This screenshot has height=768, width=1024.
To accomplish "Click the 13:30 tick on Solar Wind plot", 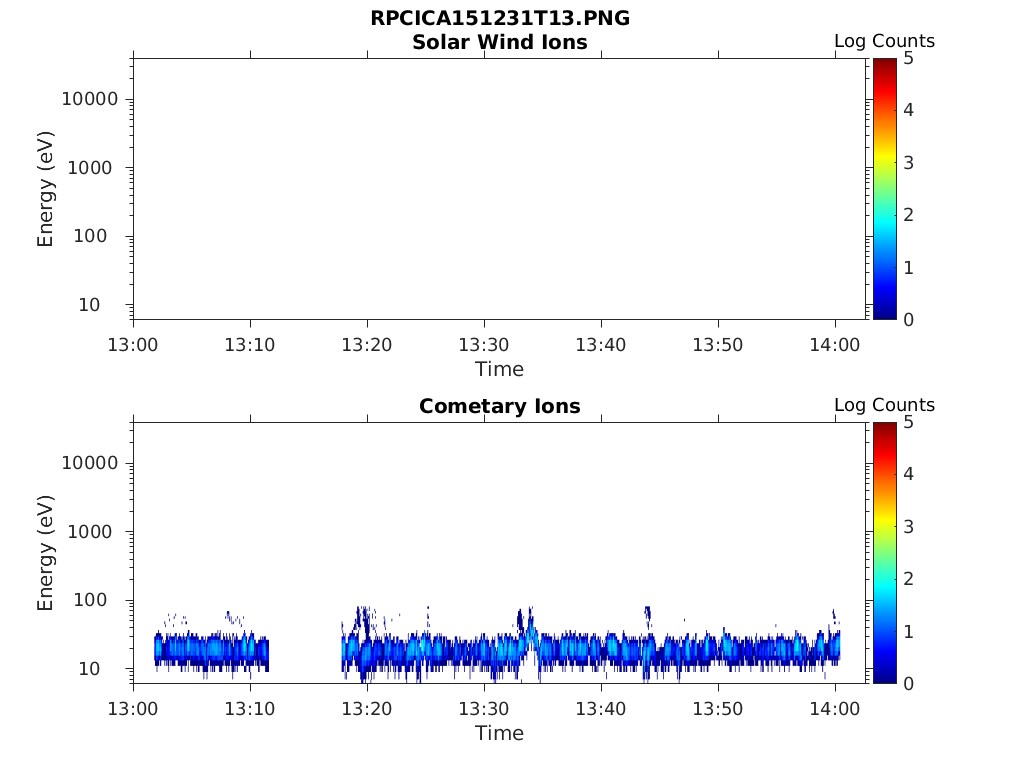I will pyautogui.click(x=484, y=345).
